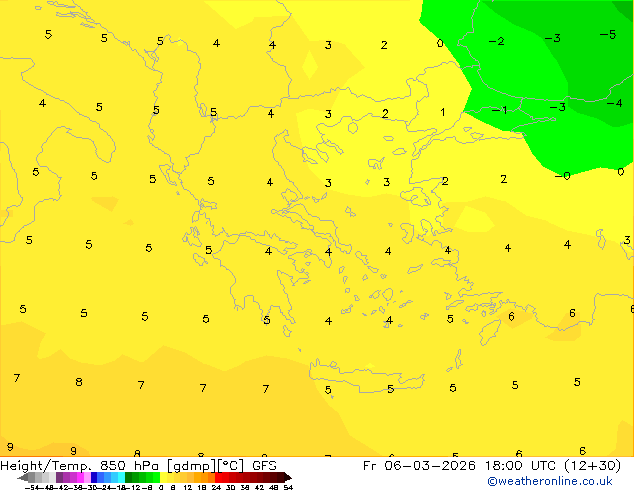634x490 pixels.
Task: Select the dark maroon right arrow of color scale
Action: pyautogui.click(x=287, y=478)
